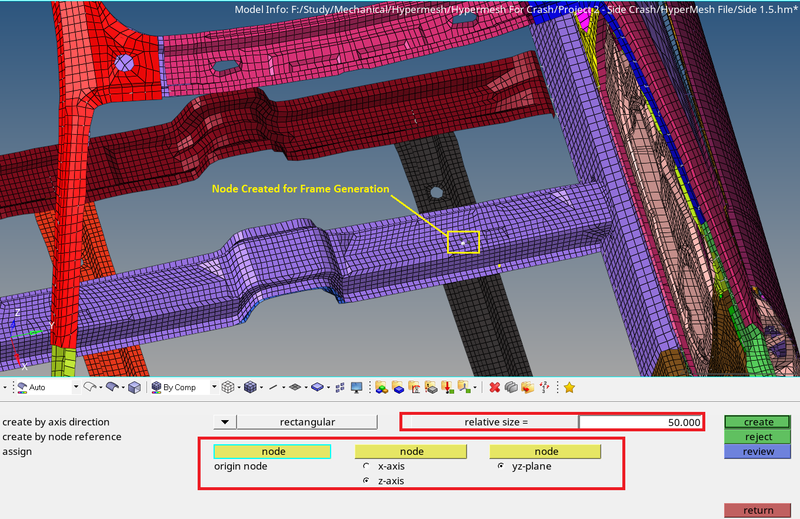Expand the rectangular system type switch
The image size is (800, 519).
225,422
